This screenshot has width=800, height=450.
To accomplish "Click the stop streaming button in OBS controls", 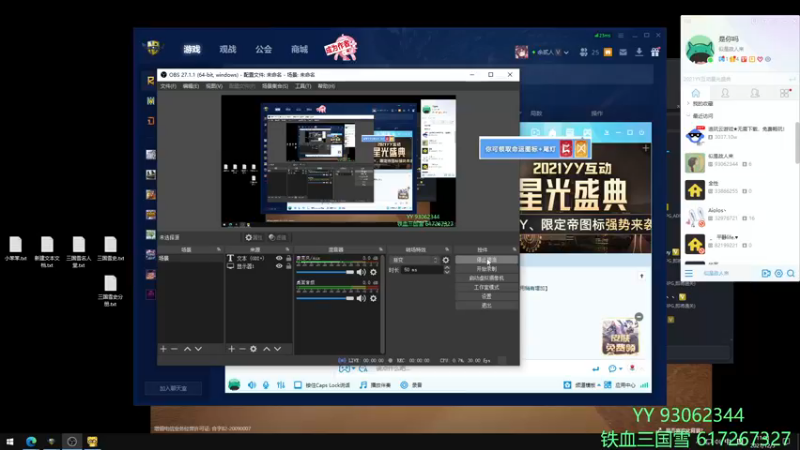I will click(487, 260).
